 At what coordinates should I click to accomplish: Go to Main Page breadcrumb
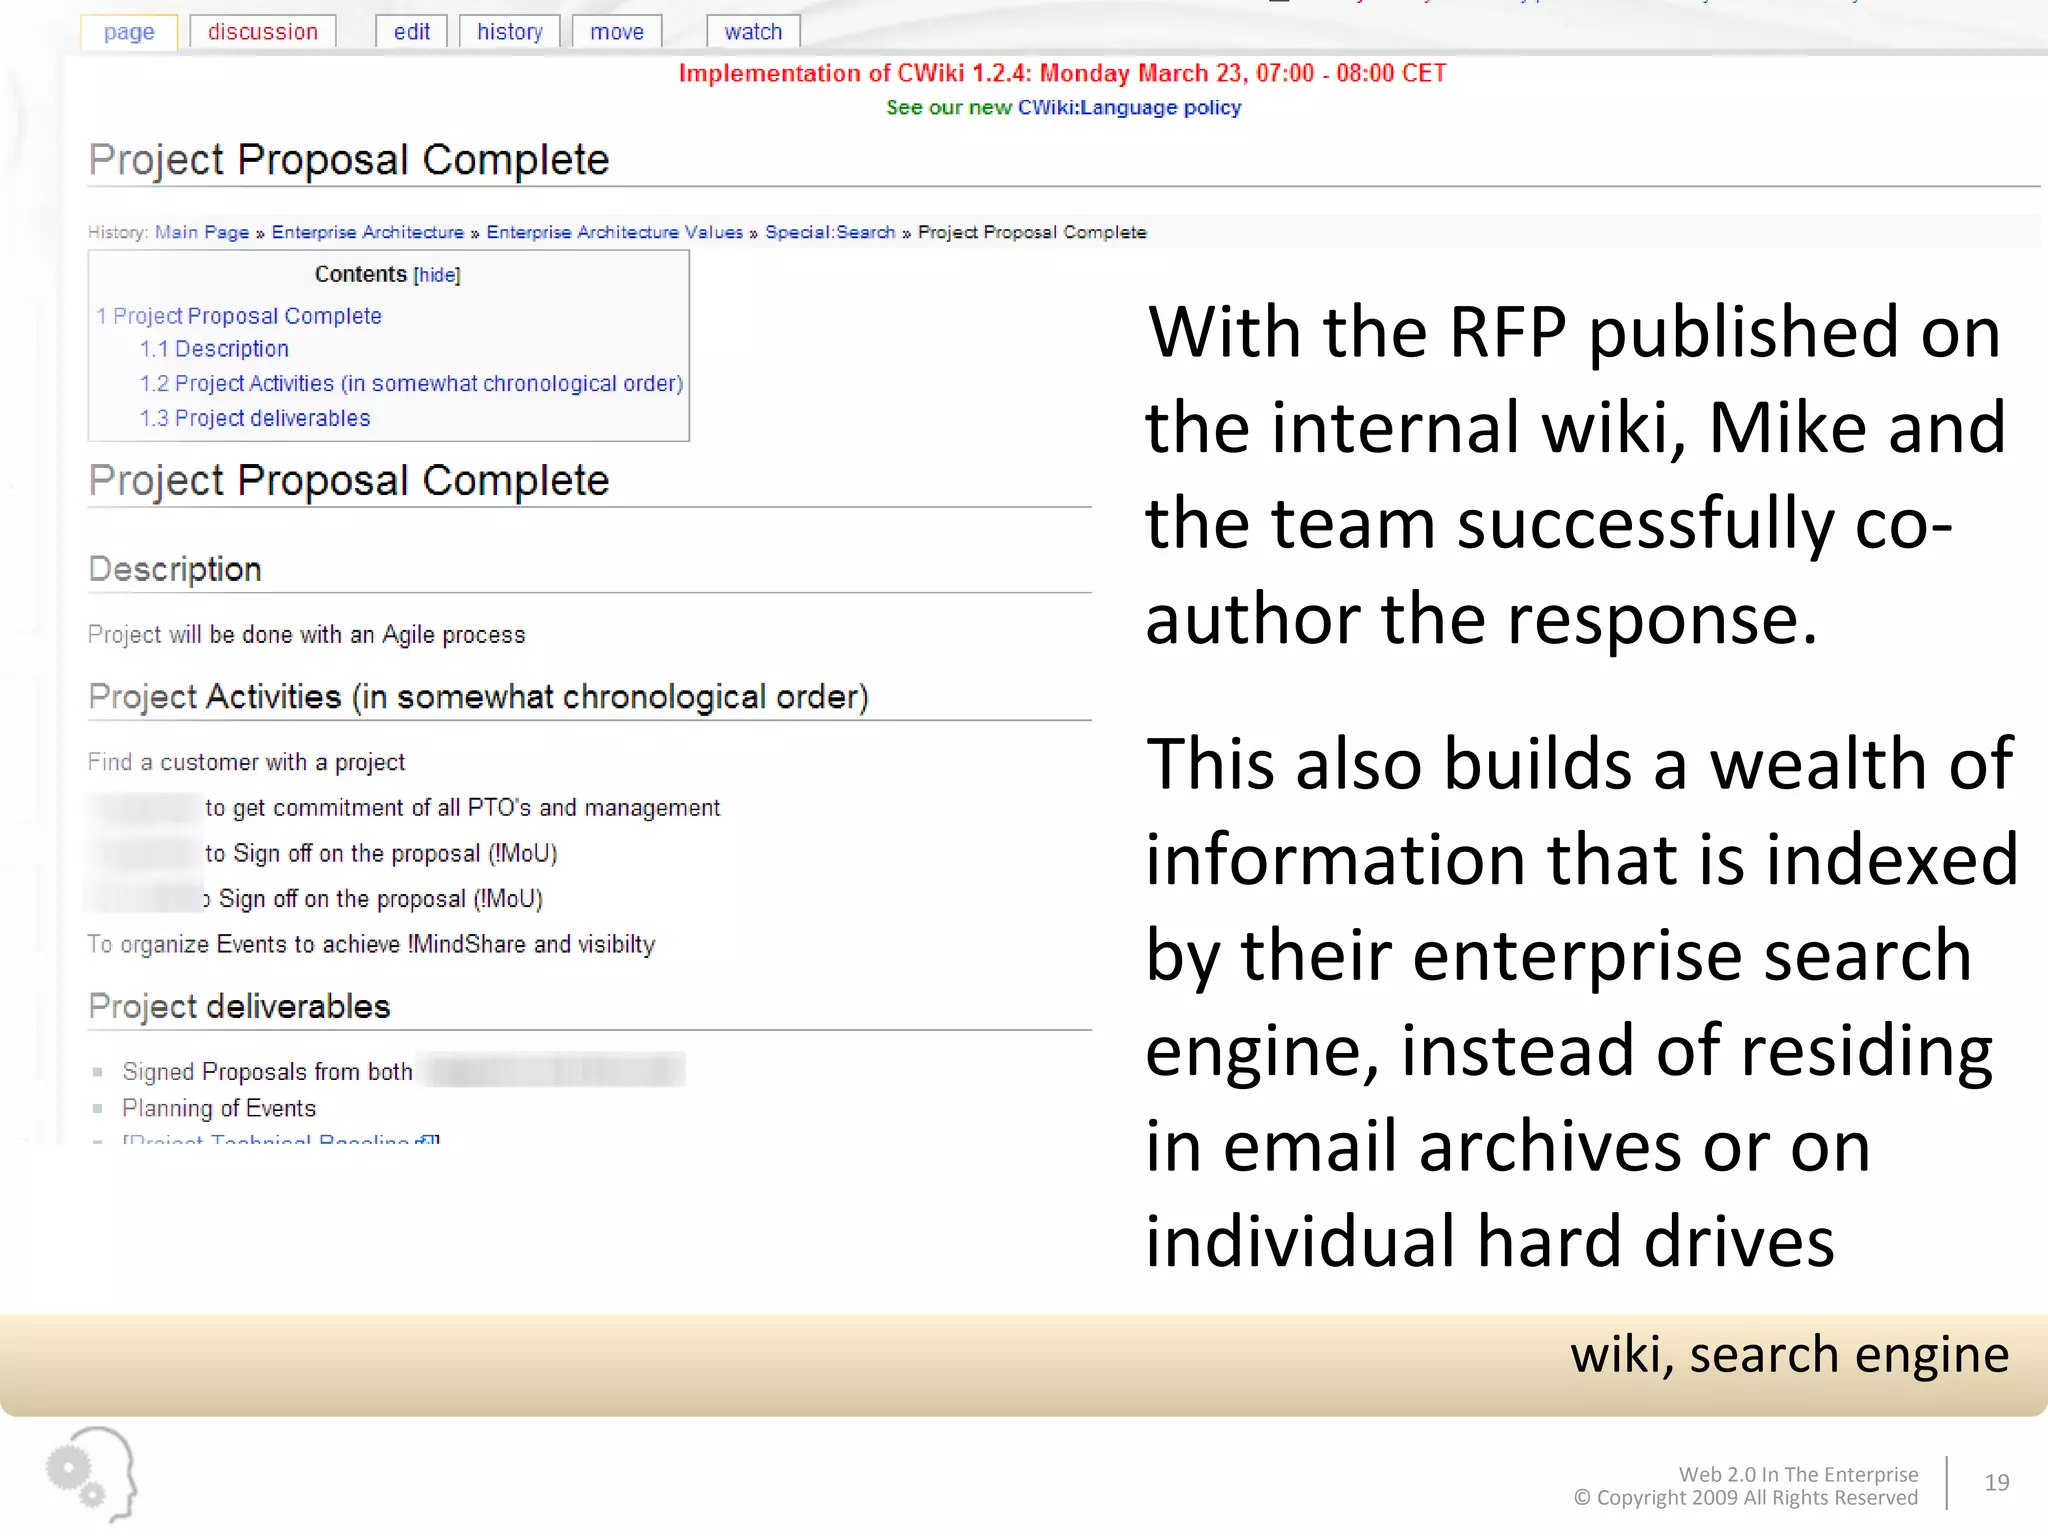pyautogui.click(x=202, y=232)
